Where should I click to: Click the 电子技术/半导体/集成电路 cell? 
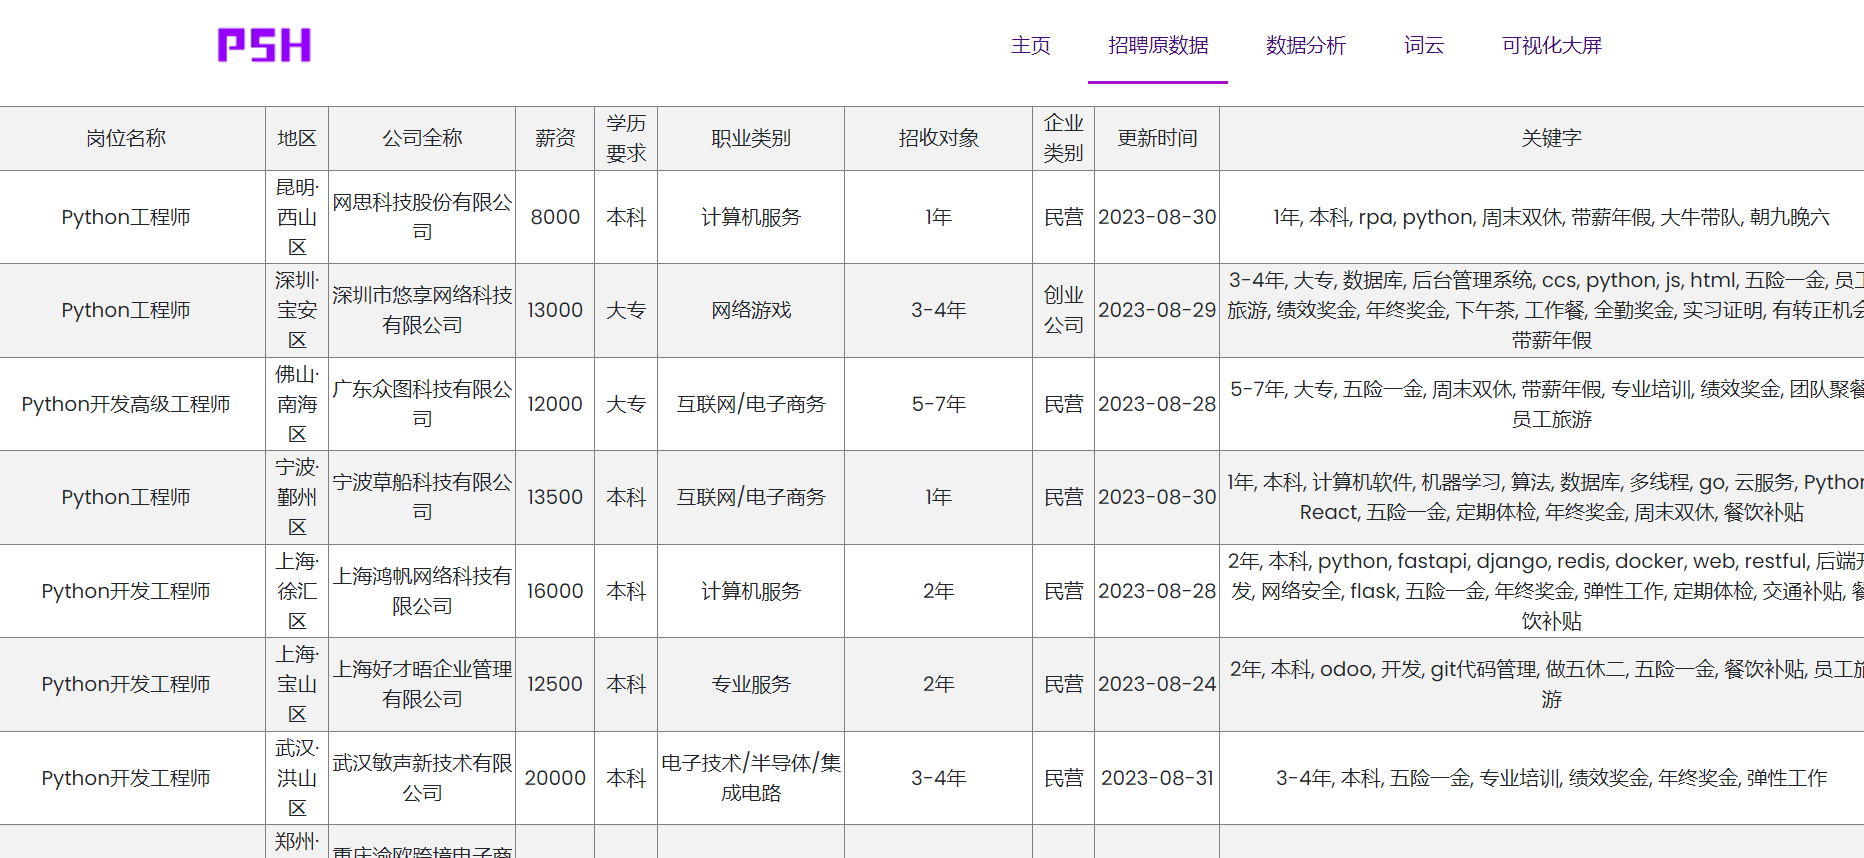(x=751, y=778)
